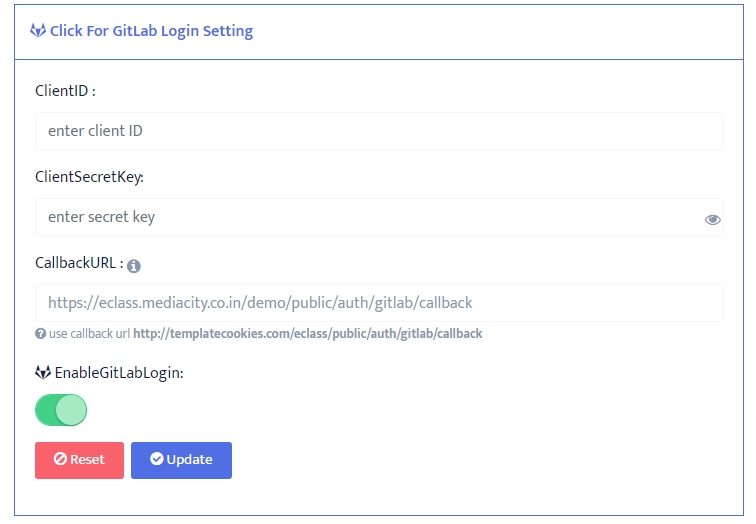The image size is (756, 524).
Task: Focus the enter client ID field
Action: click(378, 131)
